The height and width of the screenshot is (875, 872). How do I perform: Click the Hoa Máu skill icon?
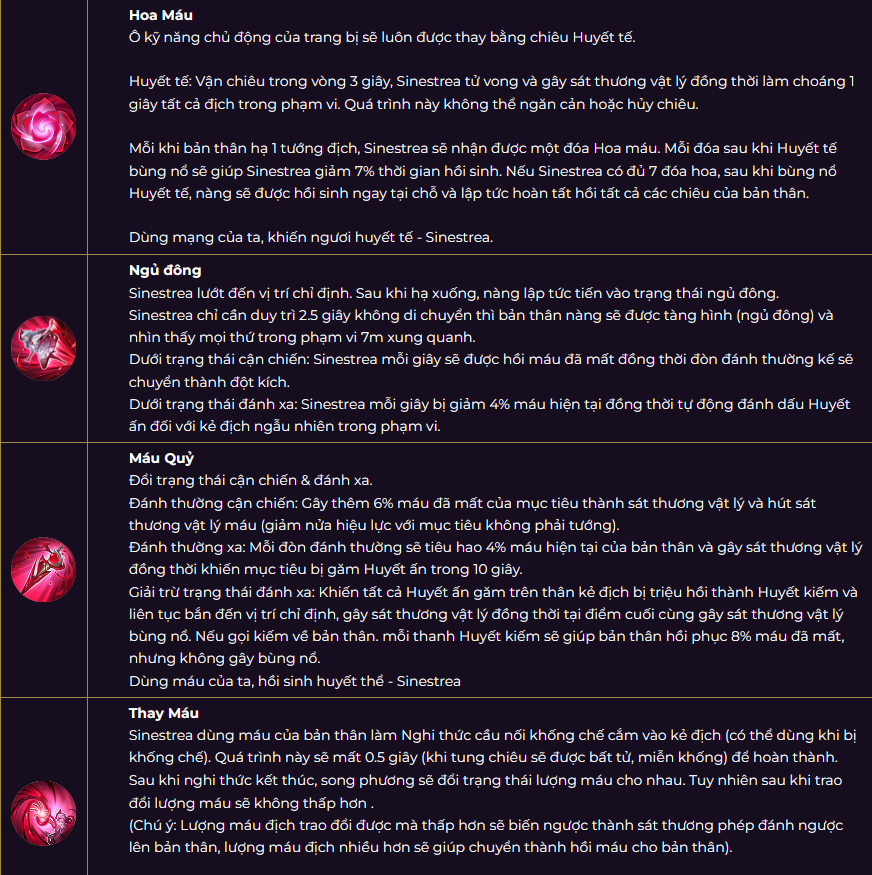pyautogui.click(x=43, y=127)
